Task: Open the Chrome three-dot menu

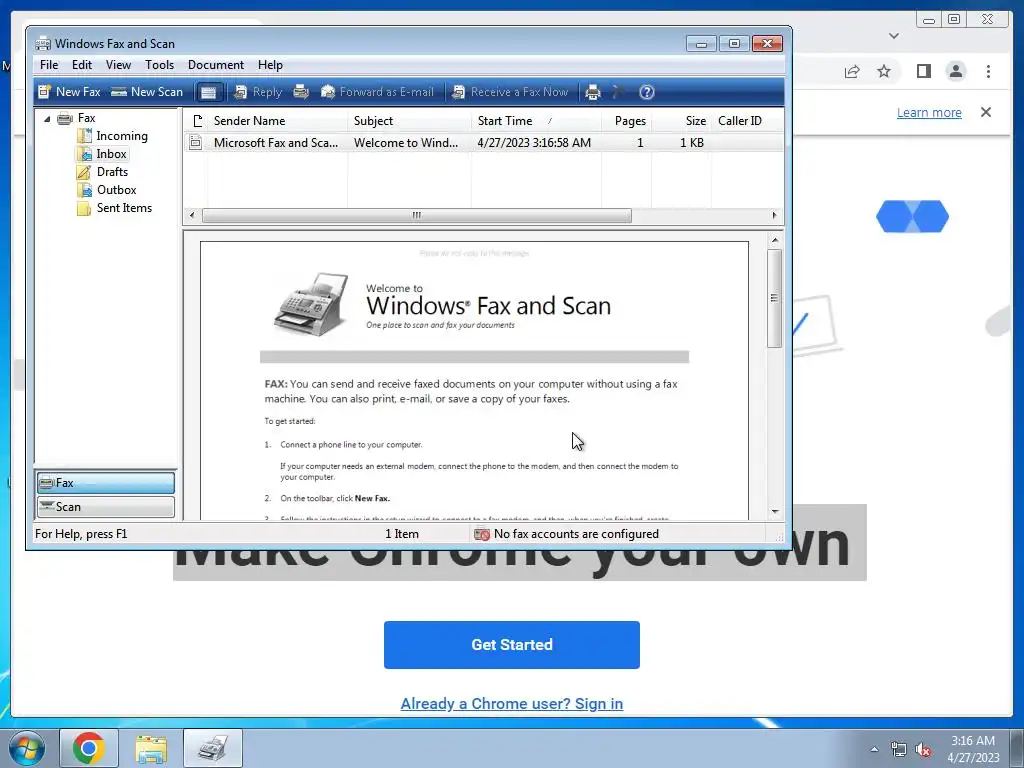Action: pos(988,71)
